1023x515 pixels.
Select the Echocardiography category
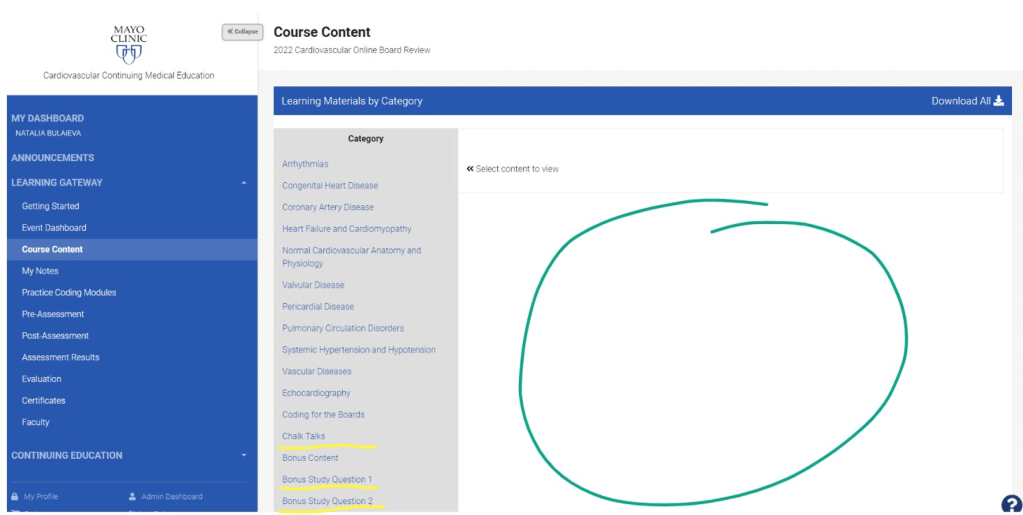(x=316, y=393)
